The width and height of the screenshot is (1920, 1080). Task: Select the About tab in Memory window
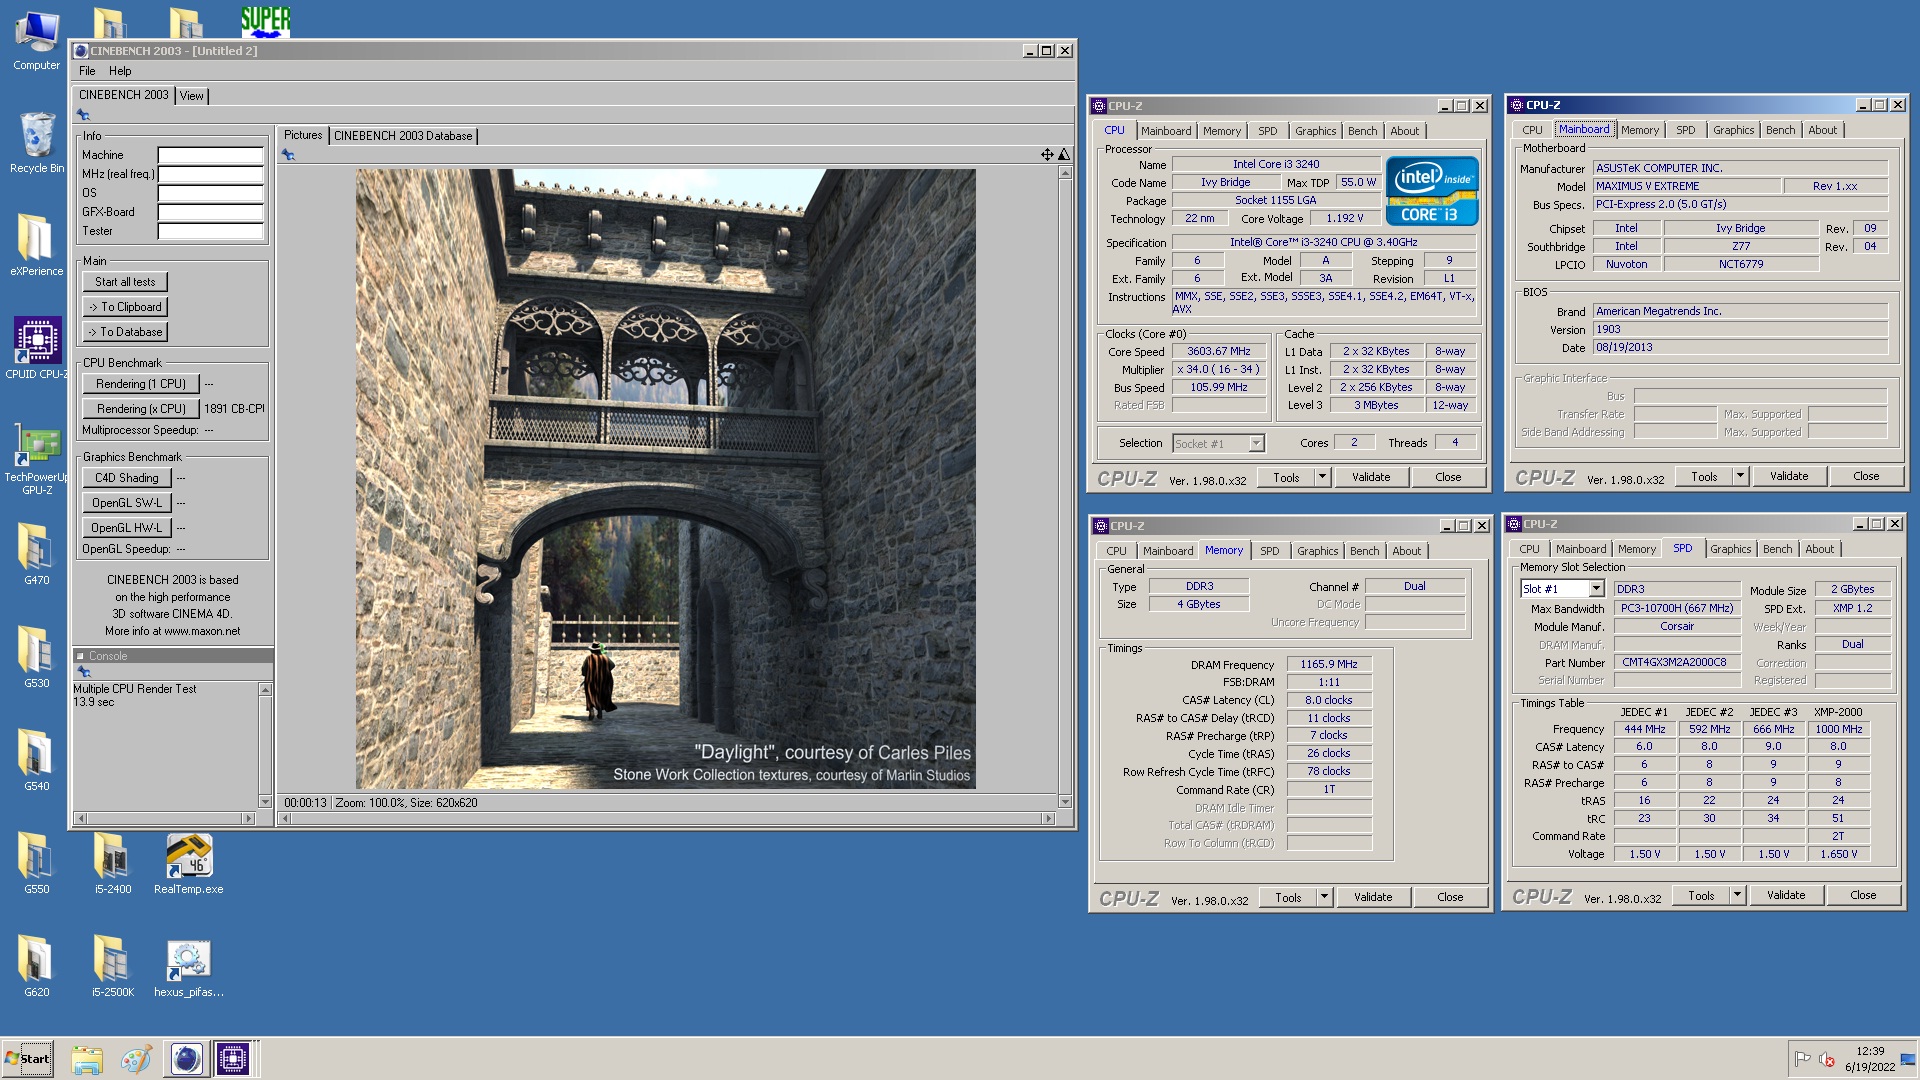[x=1406, y=551]
